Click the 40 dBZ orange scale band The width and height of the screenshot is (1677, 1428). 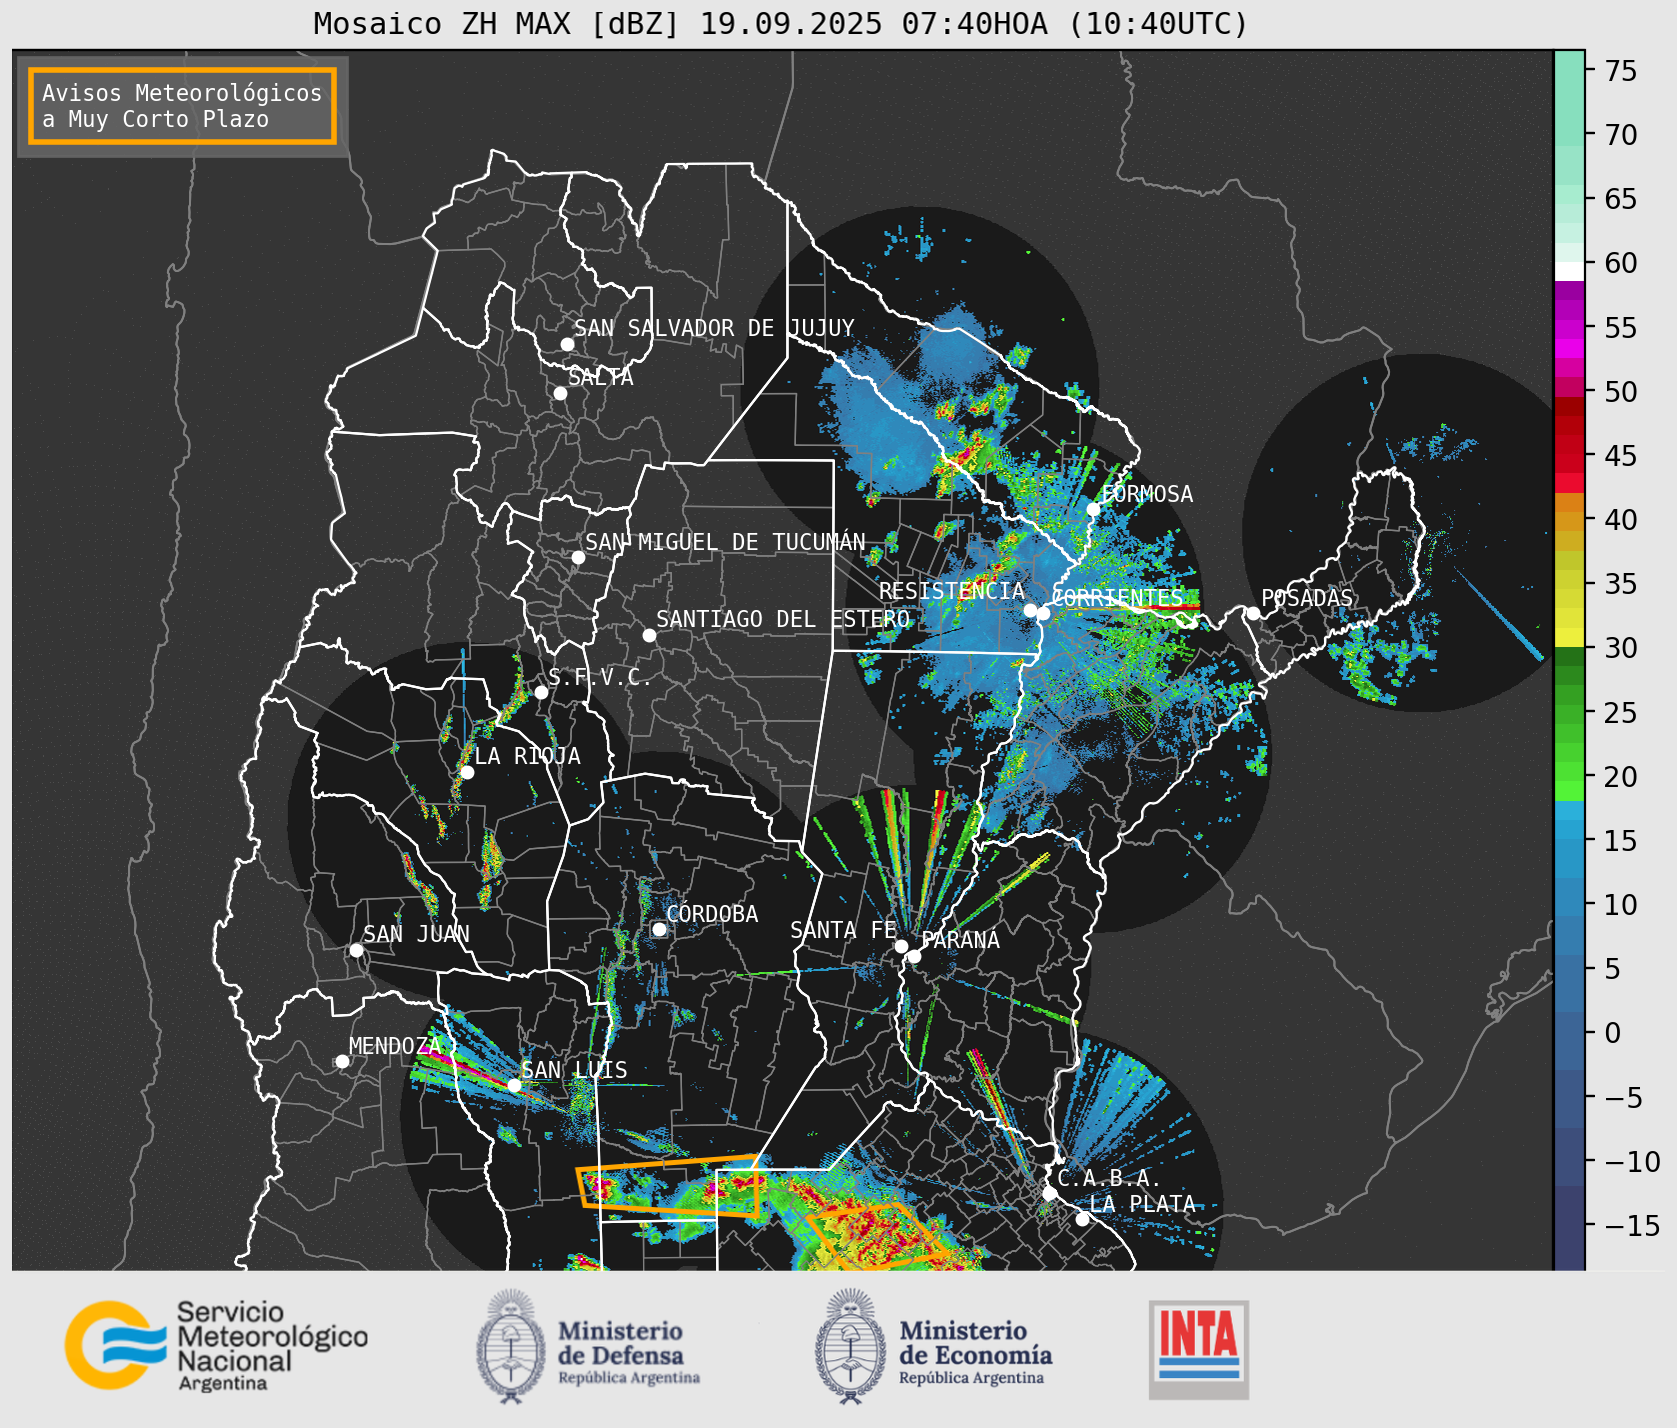click(x=1569, y=521)
